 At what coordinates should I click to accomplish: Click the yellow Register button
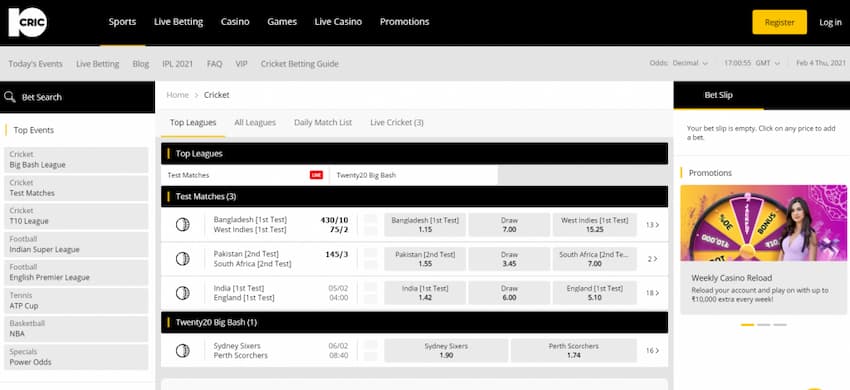[780, 22]
